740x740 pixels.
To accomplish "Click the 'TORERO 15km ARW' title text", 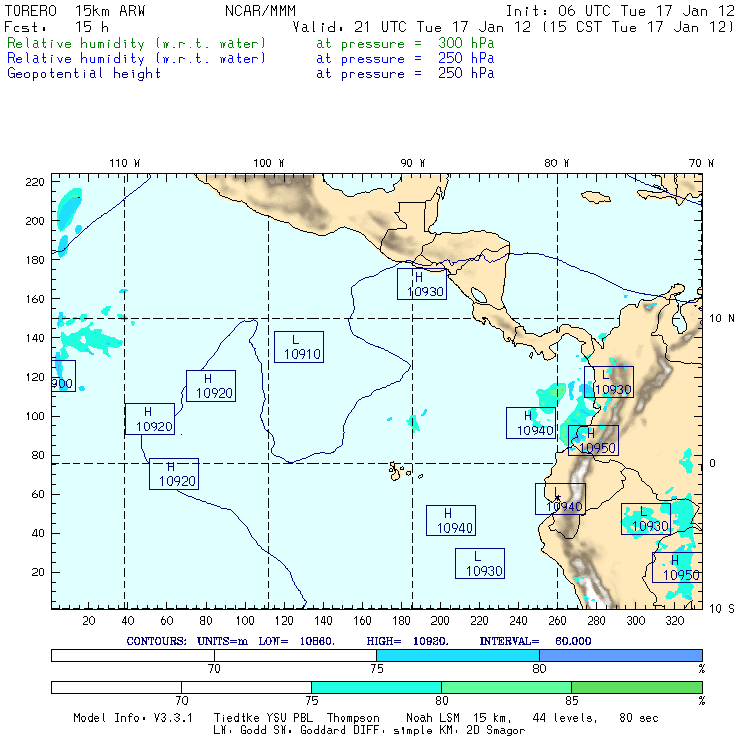I will (x=75, y=11).
